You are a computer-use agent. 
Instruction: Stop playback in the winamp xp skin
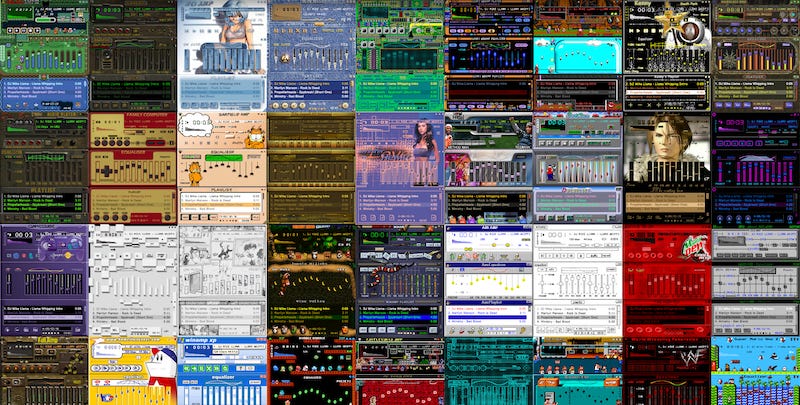point(209,368)
